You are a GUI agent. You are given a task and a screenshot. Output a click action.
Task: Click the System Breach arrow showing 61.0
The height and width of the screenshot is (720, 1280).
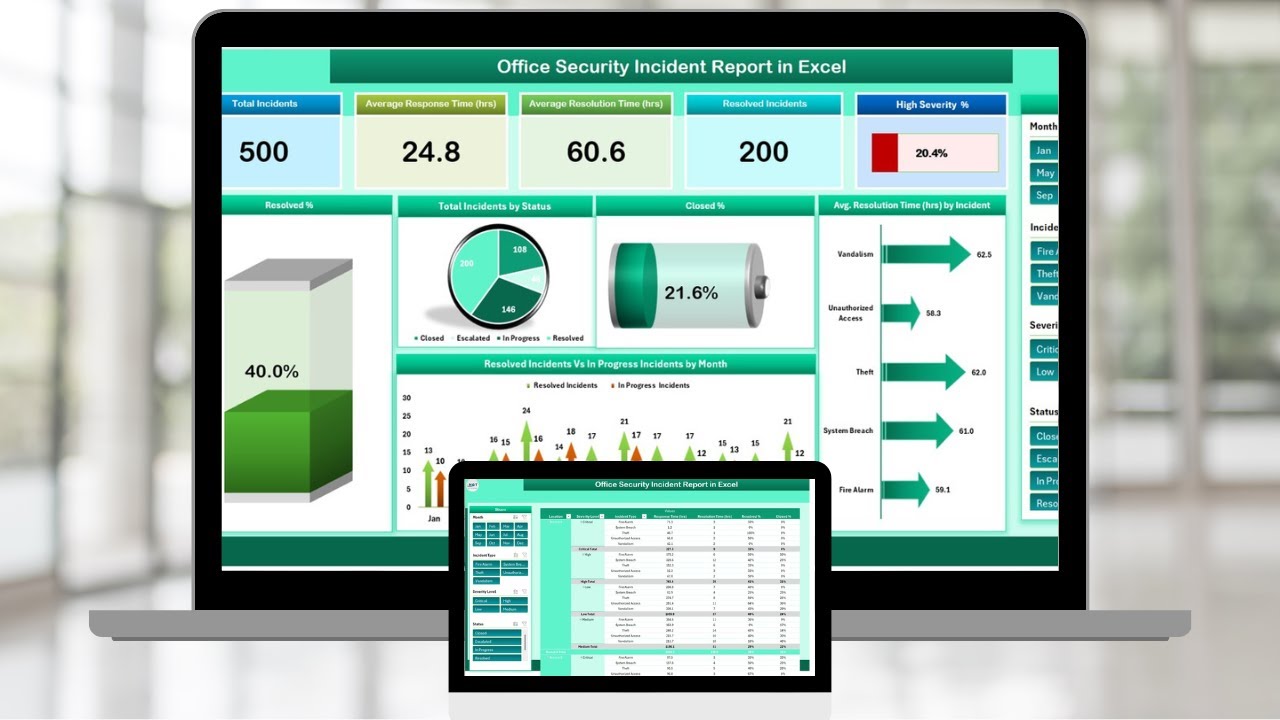pos(919,431)
